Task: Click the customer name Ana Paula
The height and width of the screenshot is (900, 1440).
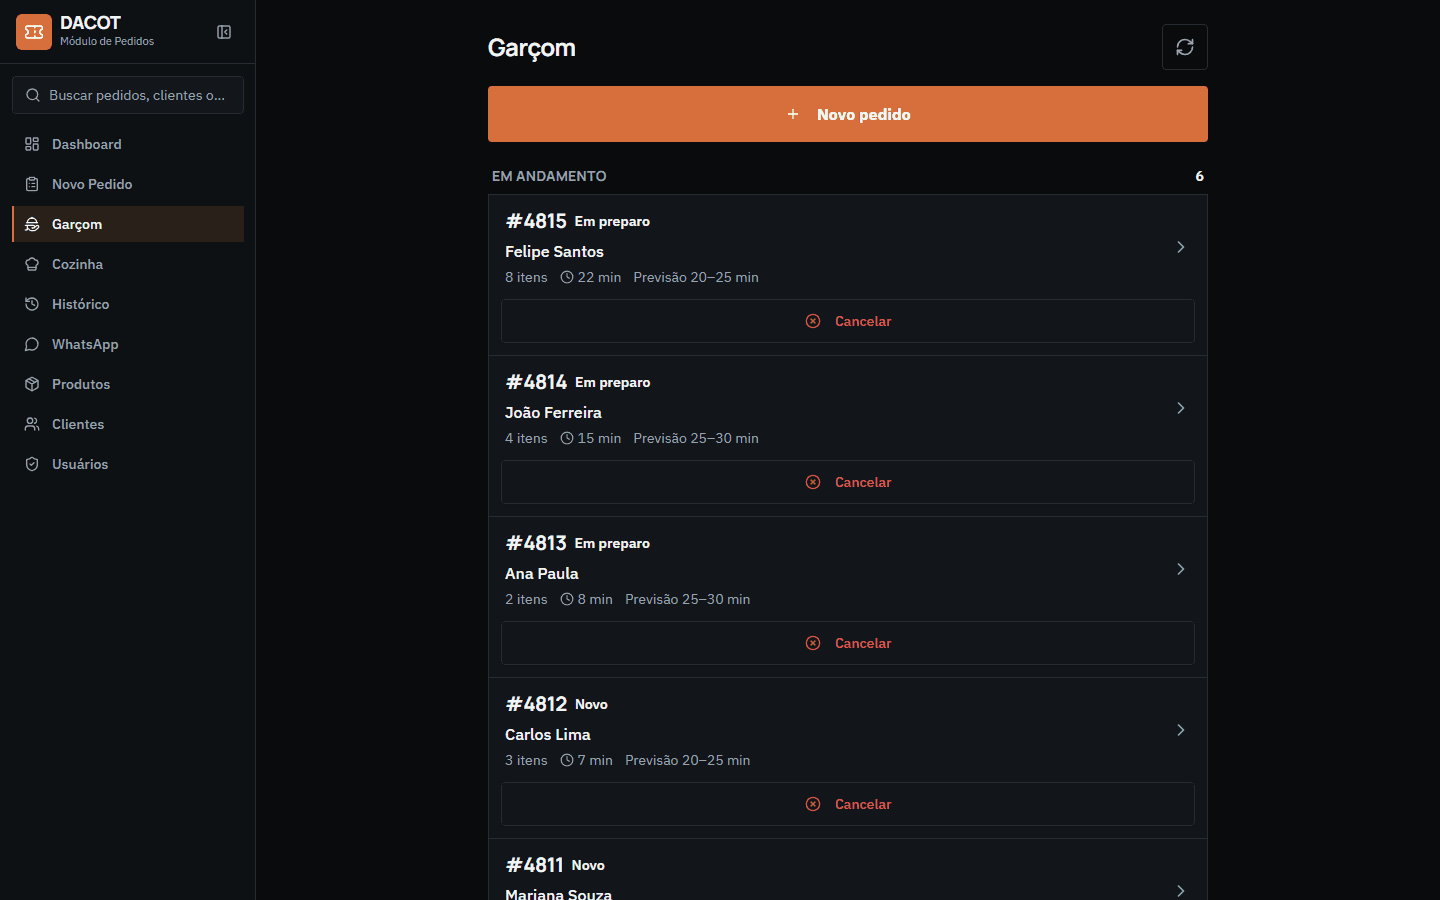Action: pyautogui.click(x=542, y=573)
